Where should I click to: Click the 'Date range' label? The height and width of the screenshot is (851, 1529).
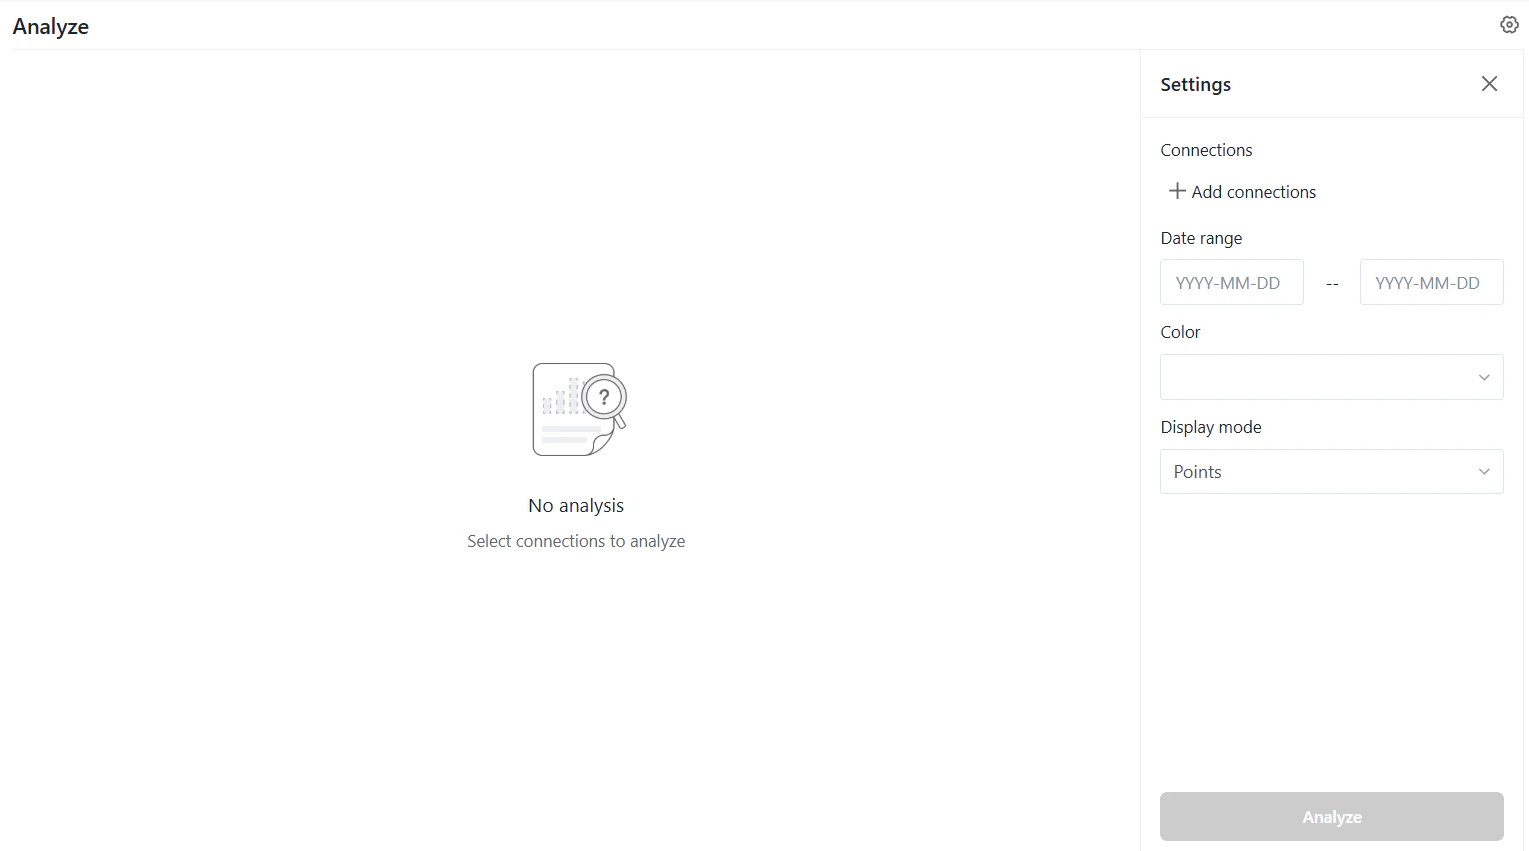pyautogui.click(x=1201, y=238)
